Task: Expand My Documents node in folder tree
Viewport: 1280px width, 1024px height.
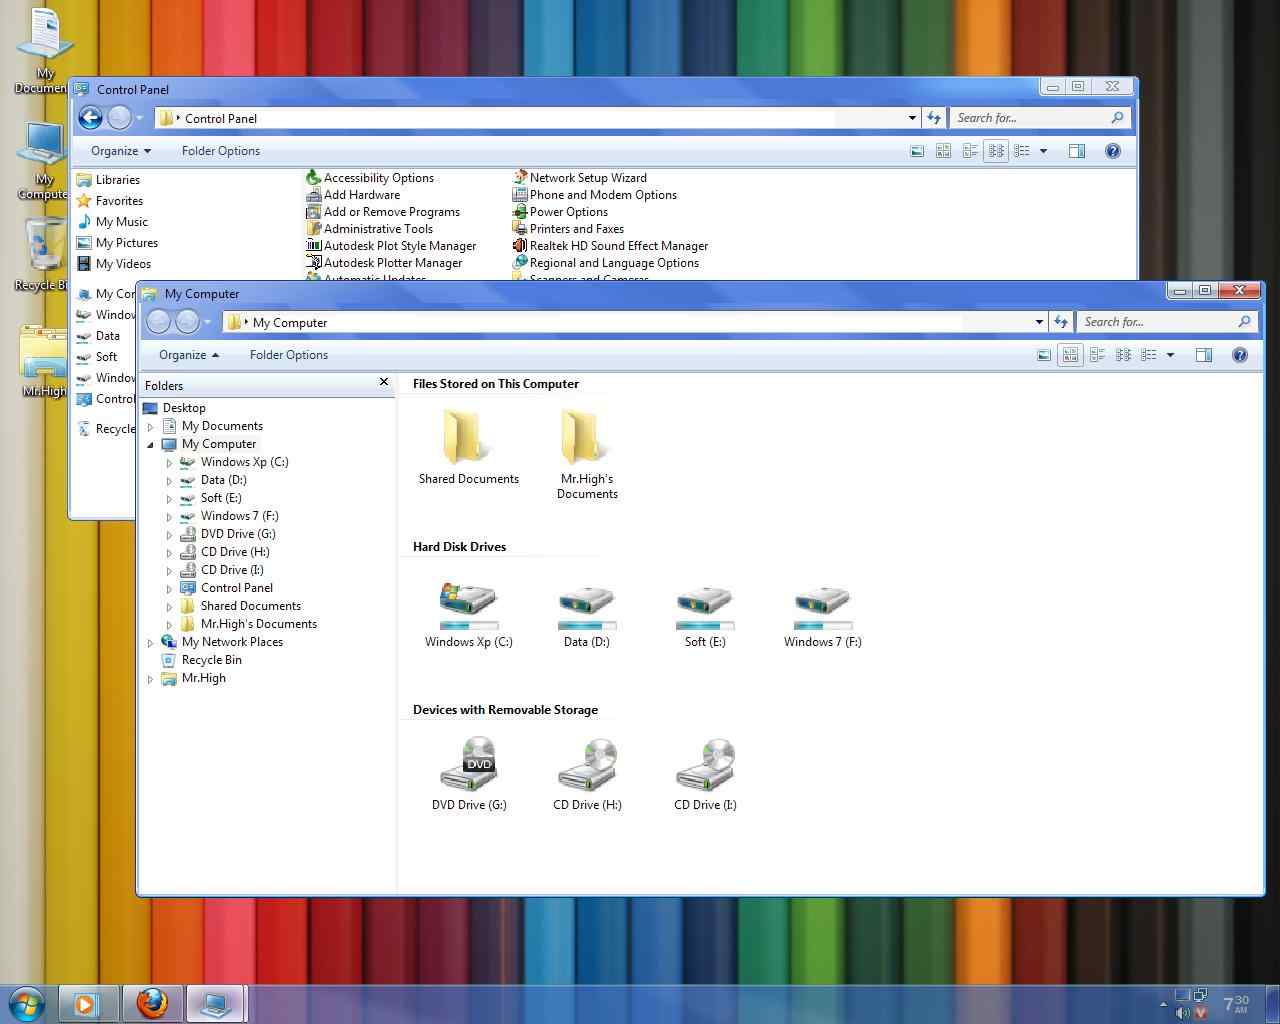Action: 150,426
